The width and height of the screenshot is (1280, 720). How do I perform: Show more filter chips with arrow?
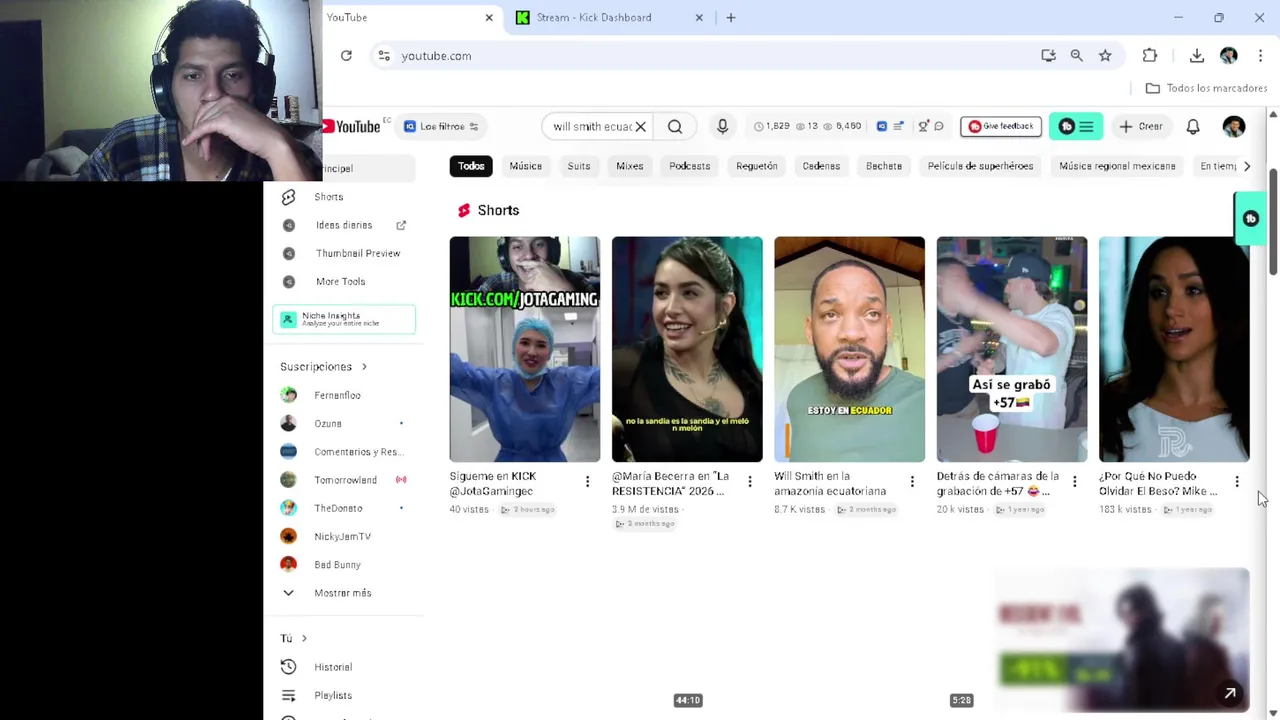1246,166
